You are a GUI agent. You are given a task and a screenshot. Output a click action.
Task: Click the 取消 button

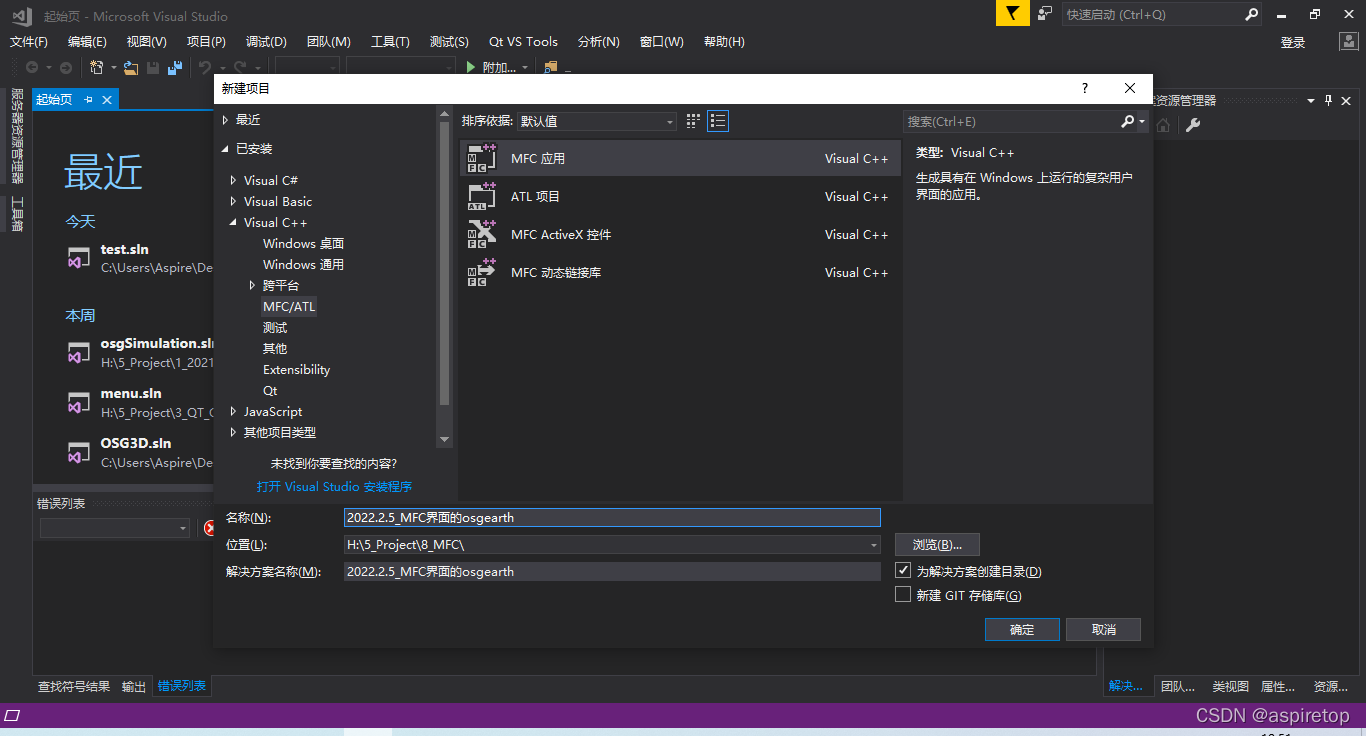(x=1103, y=629)
